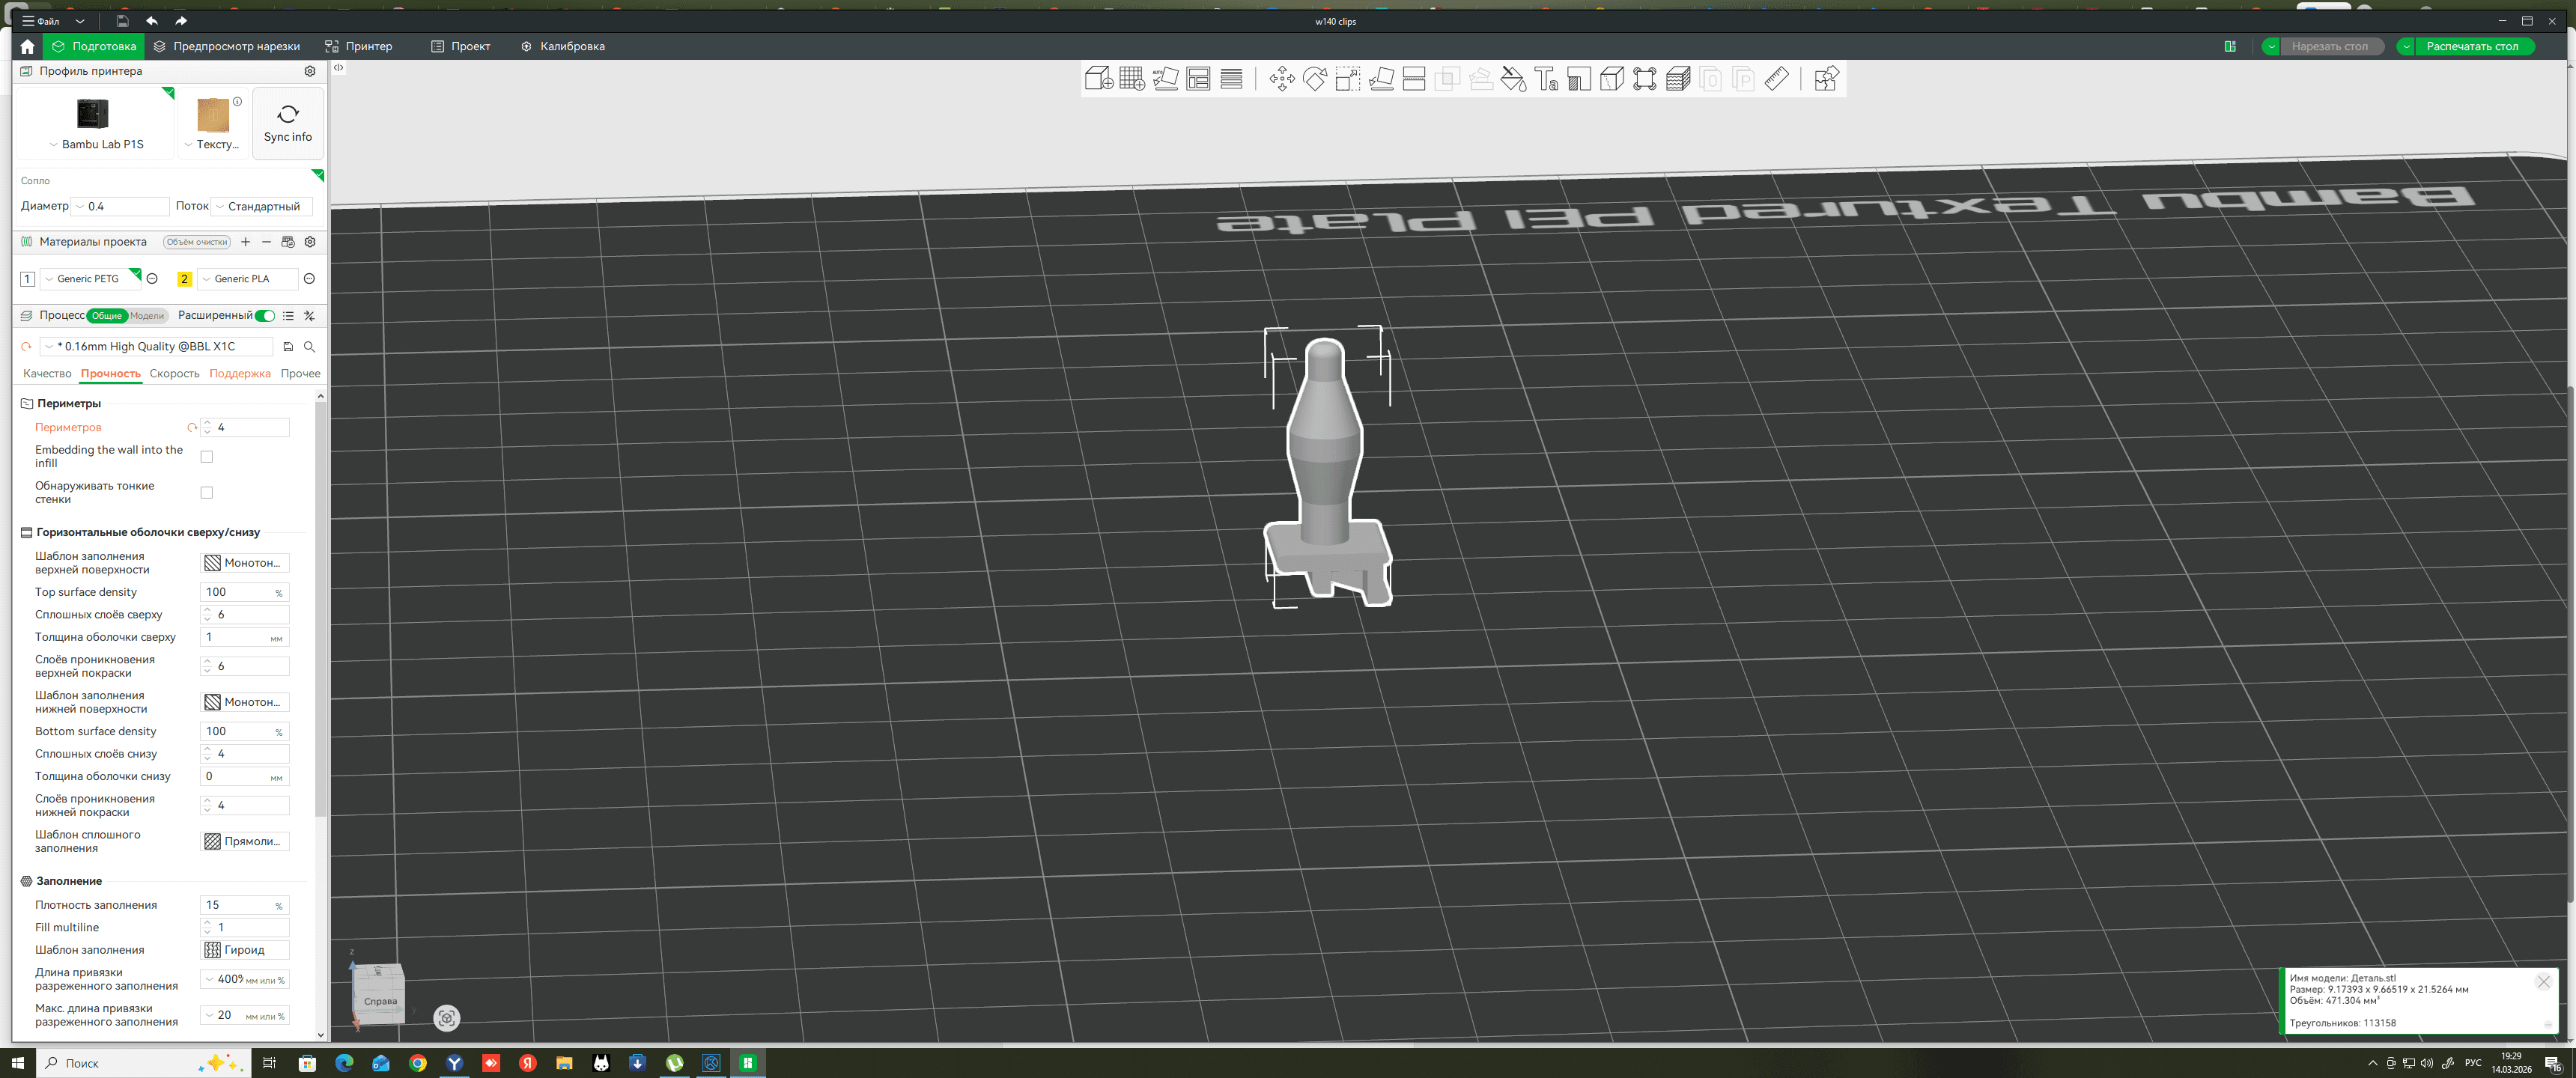Open top surface pattern Монотон dropdown
The image size is (2576, 1078).
pos(245,563)
